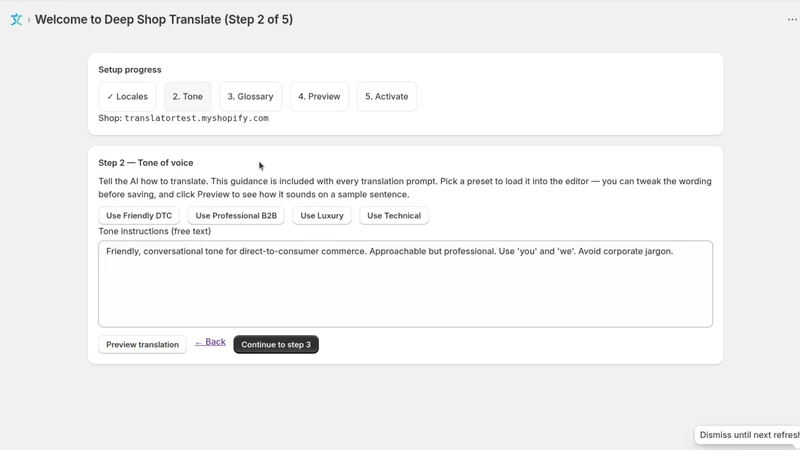This screenshot has height=450, width=800.
Task: Click the page title Welcome to Deep Shop Translate
Action: (164, 19)
